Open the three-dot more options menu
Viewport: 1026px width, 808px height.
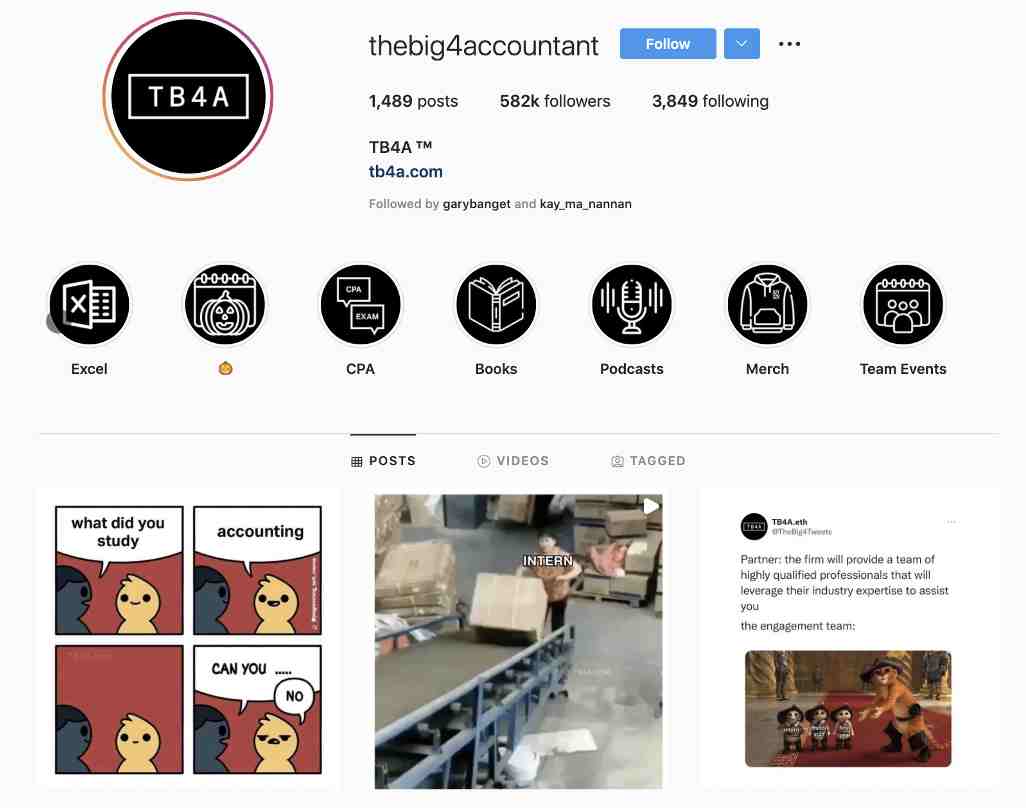[x=789, y=44]
